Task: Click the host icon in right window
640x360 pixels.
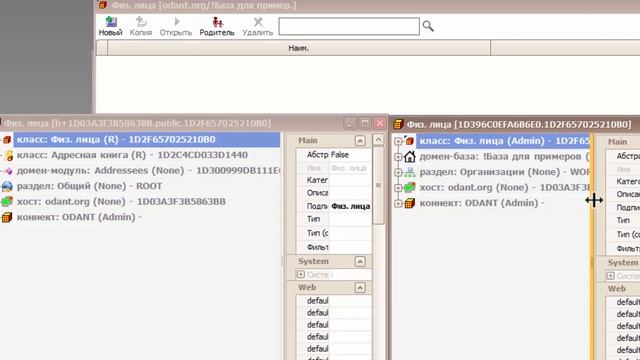Action: [410, 187]
